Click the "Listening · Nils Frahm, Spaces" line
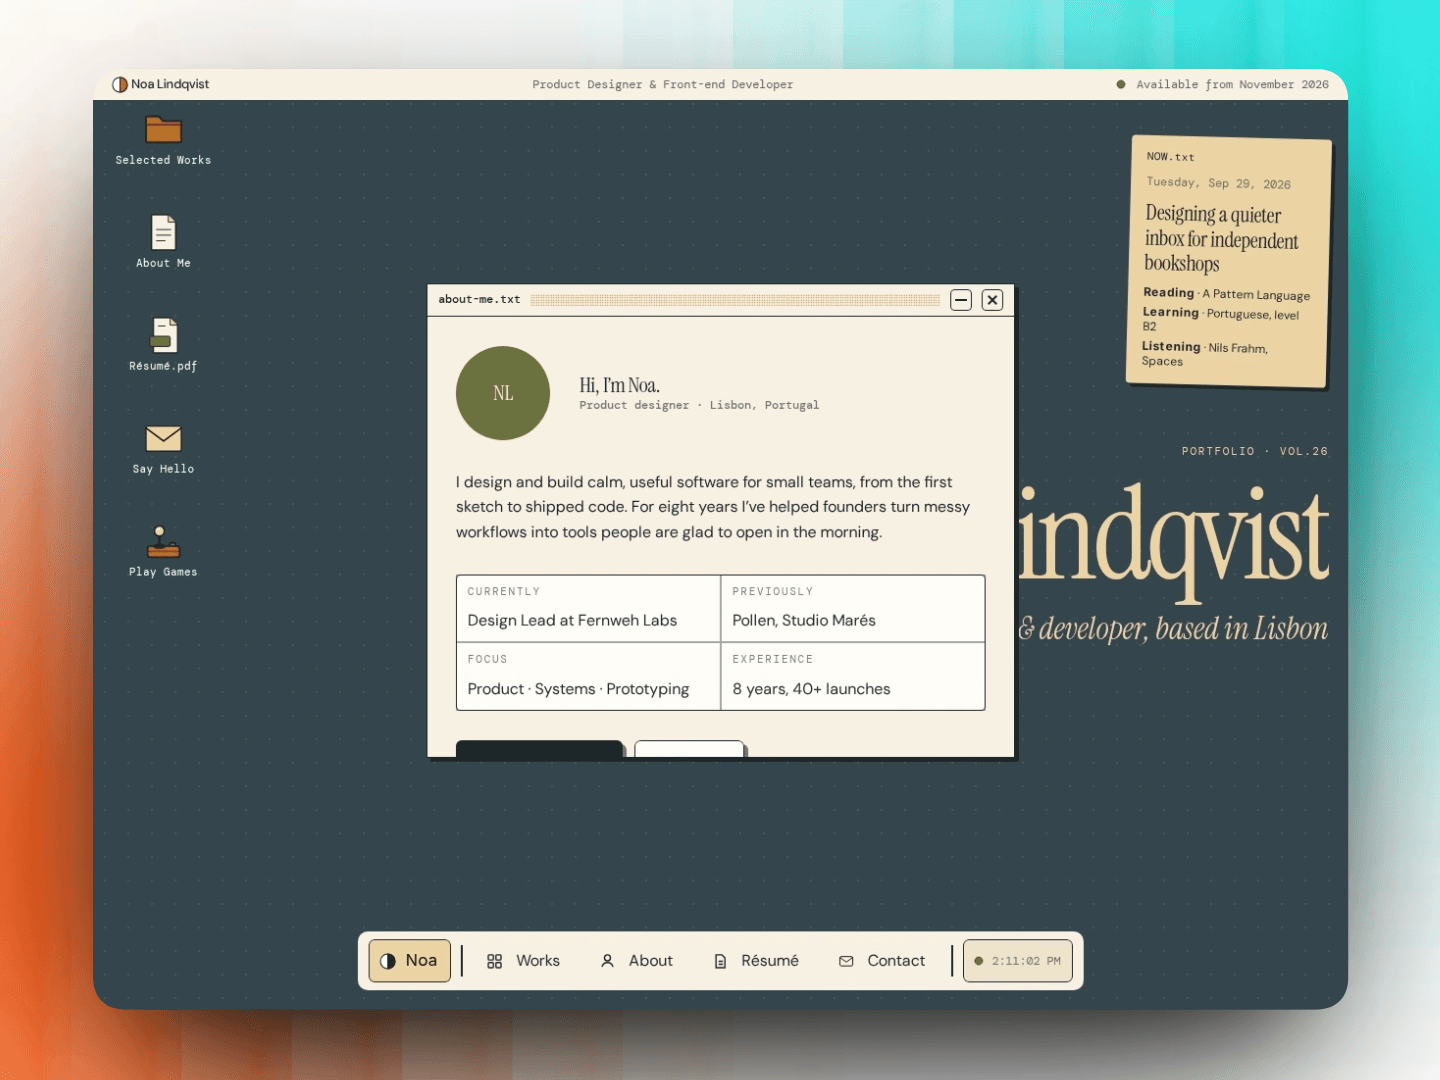The height and width of the screenshot is (1080, 1440). (x=1205, y=354)
